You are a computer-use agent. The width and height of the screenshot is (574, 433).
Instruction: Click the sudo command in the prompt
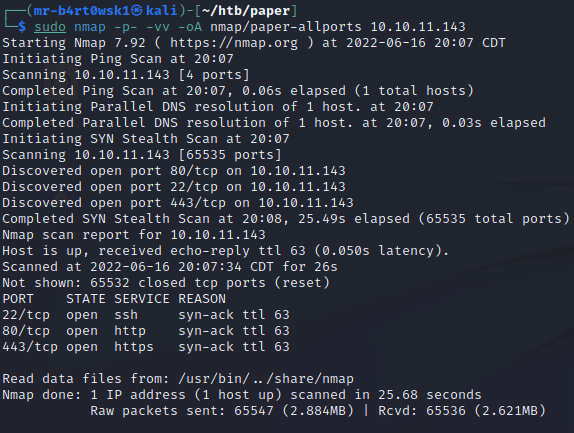click(x=50, y=27)
